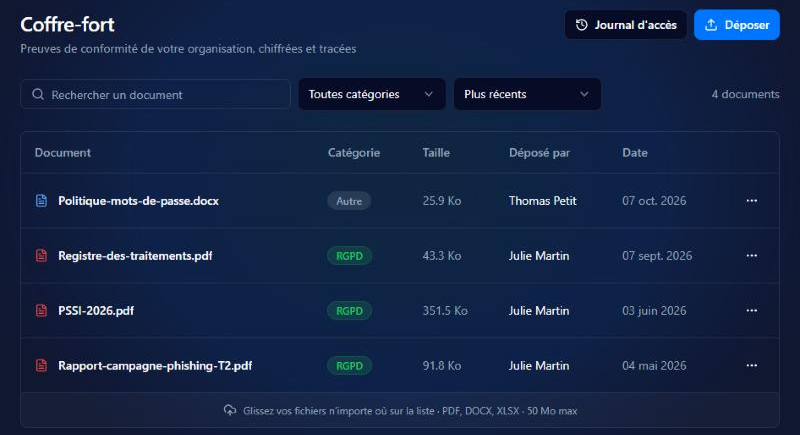Click the Taille column header

pos(436,152)
